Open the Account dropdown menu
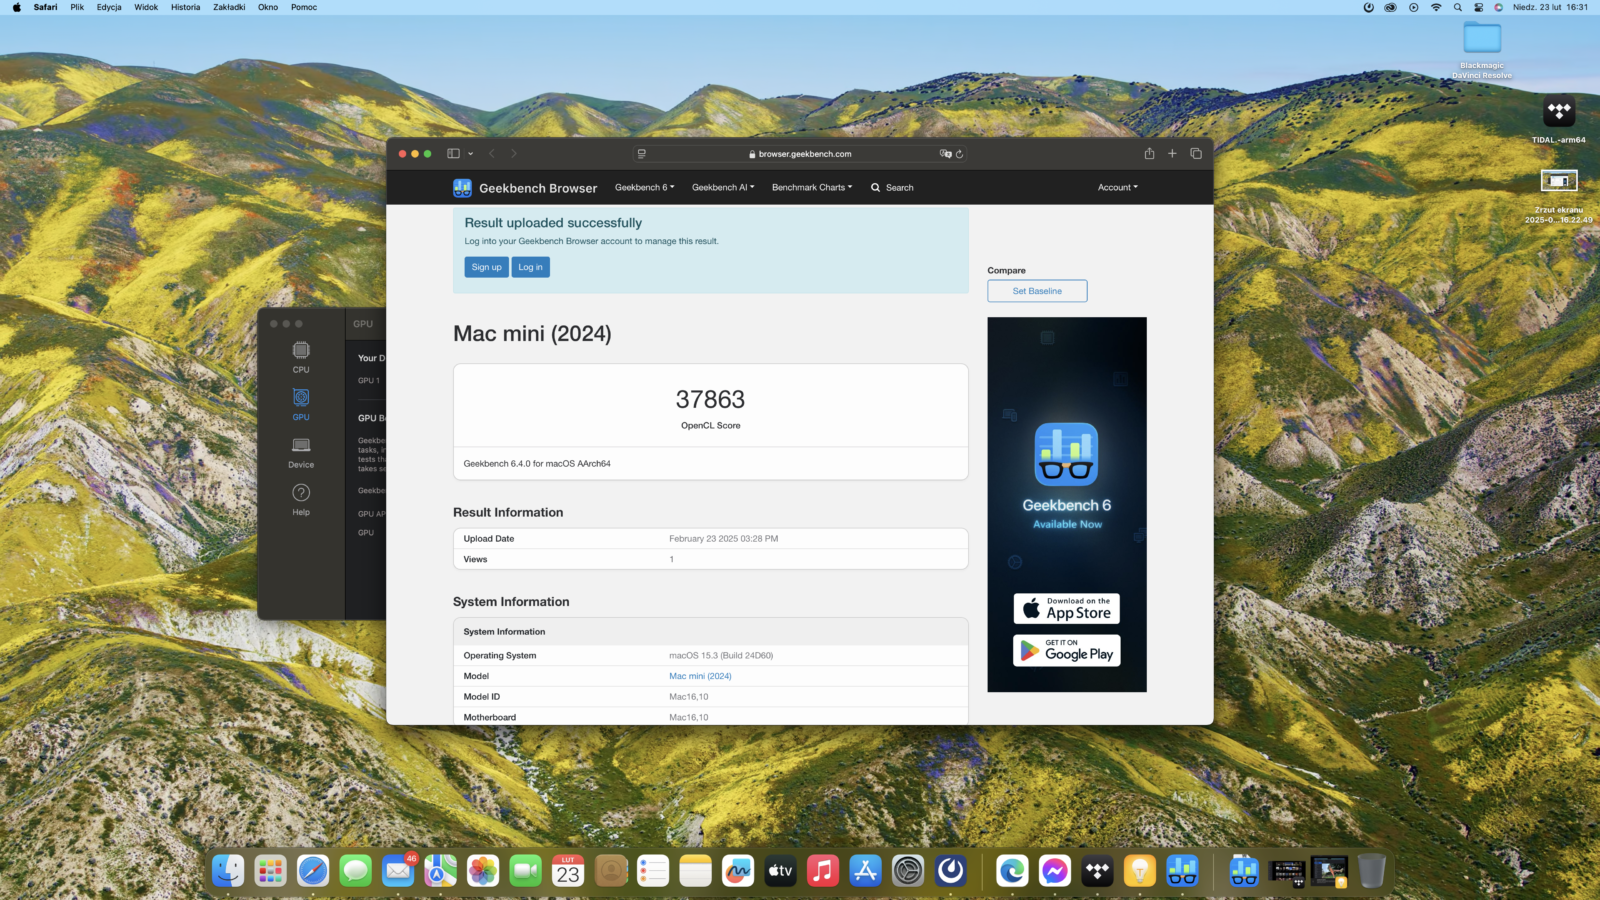This screenshot has height=900, width=1600. tap(1117, 188)
